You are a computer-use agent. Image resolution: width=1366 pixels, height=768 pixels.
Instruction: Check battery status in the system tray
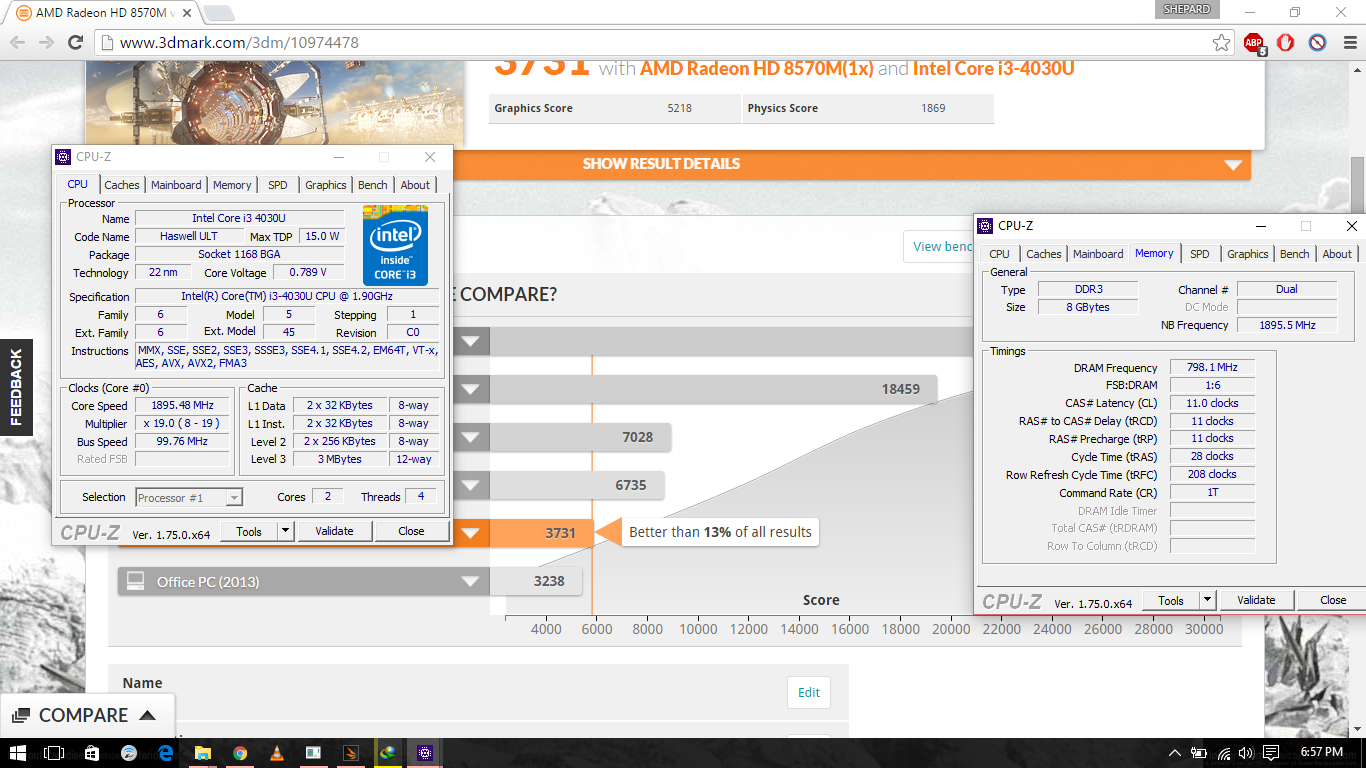(x=1199, y=753)
